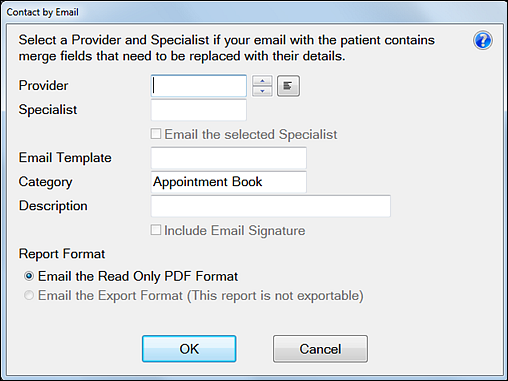The image size is (508, 381).
Task: Click the Description label text
Action: pos(53,206)
